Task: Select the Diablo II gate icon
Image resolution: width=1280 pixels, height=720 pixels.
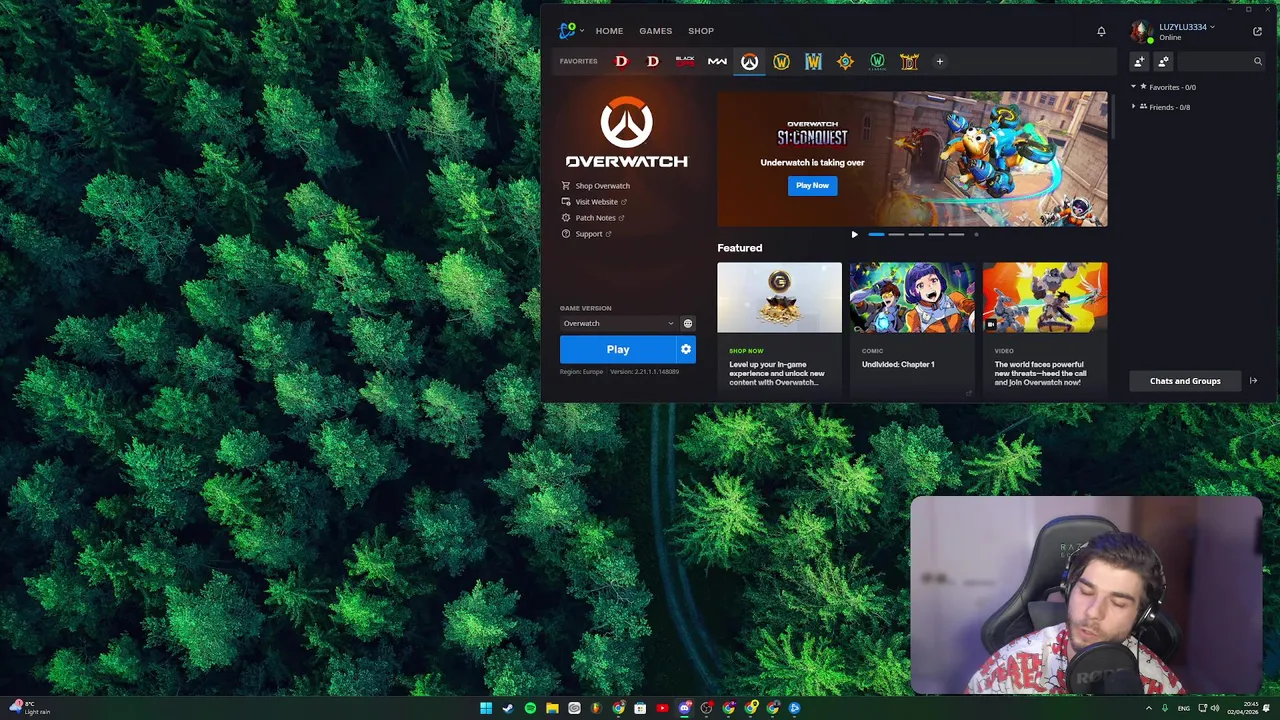Action: click(x=909, y=61)
